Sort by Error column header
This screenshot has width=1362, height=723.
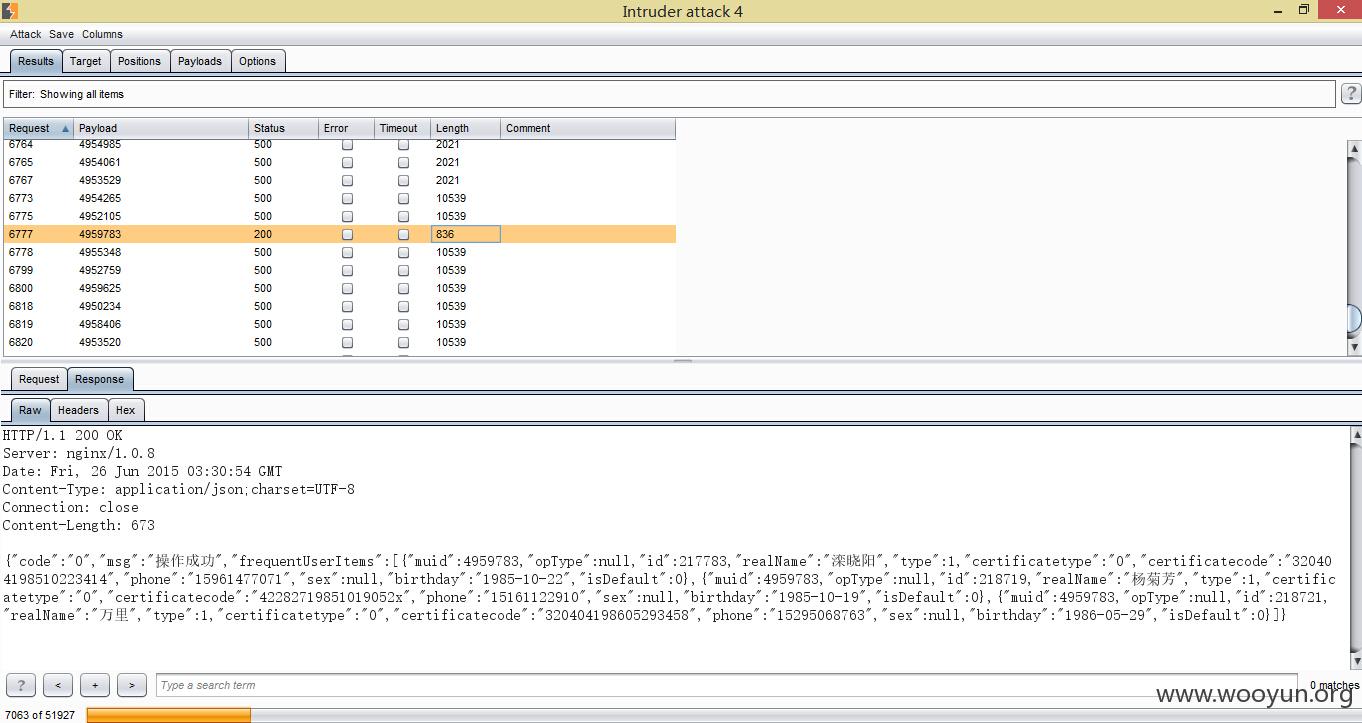pyautogui.click(x=346, y=128)
